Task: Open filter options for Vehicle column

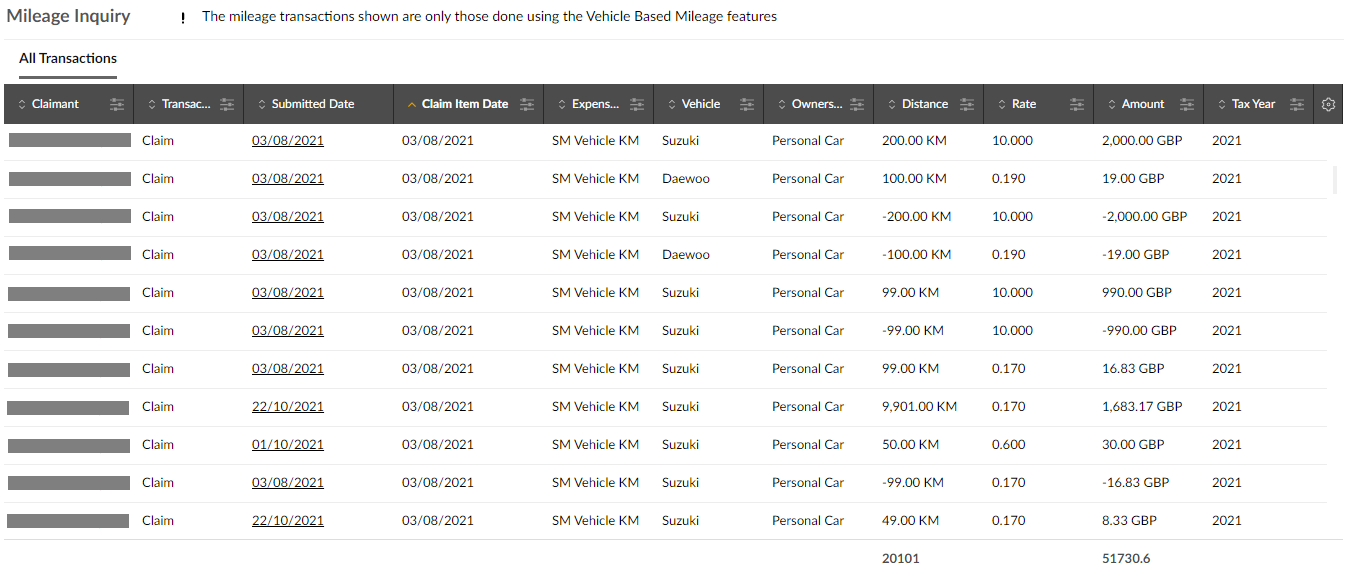Action: 747,104
